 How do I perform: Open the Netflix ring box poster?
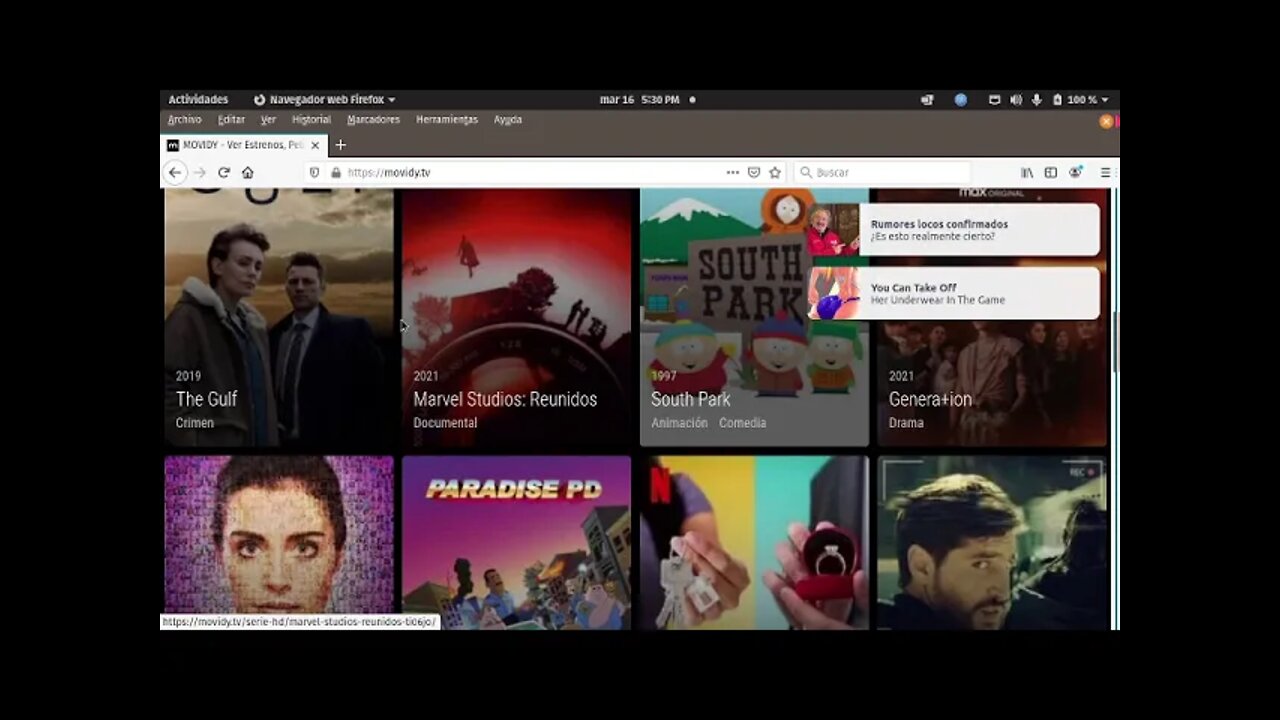pyautogui.click(x=754, y=542)
